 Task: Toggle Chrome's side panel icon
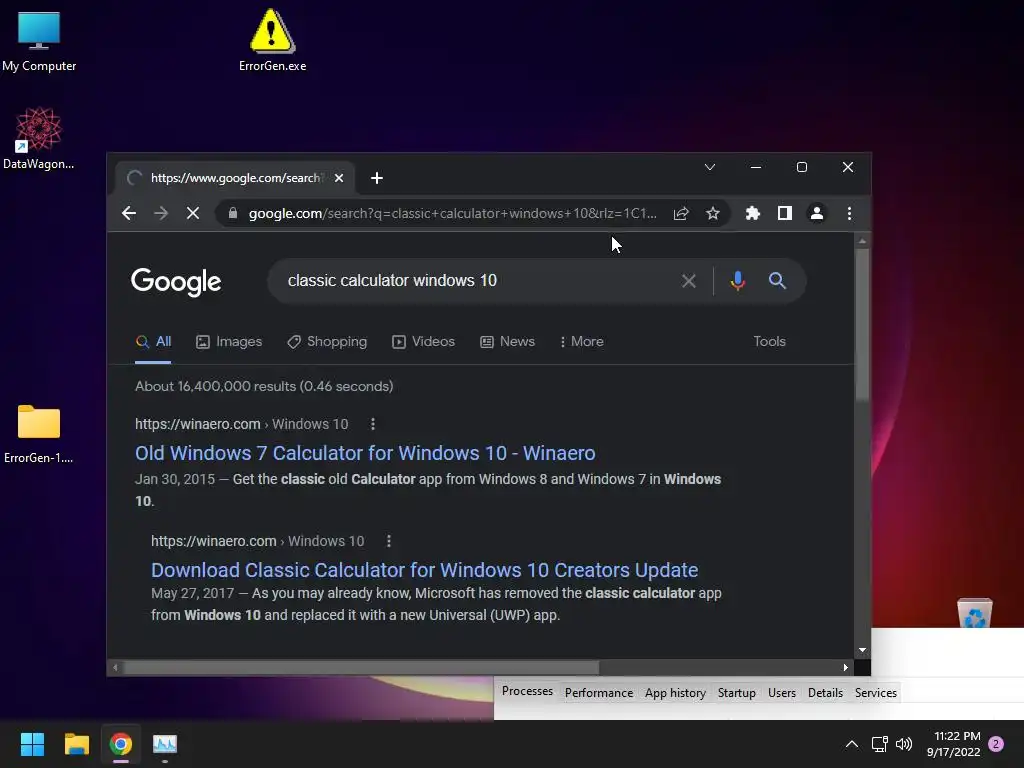[x=784, y=214]
